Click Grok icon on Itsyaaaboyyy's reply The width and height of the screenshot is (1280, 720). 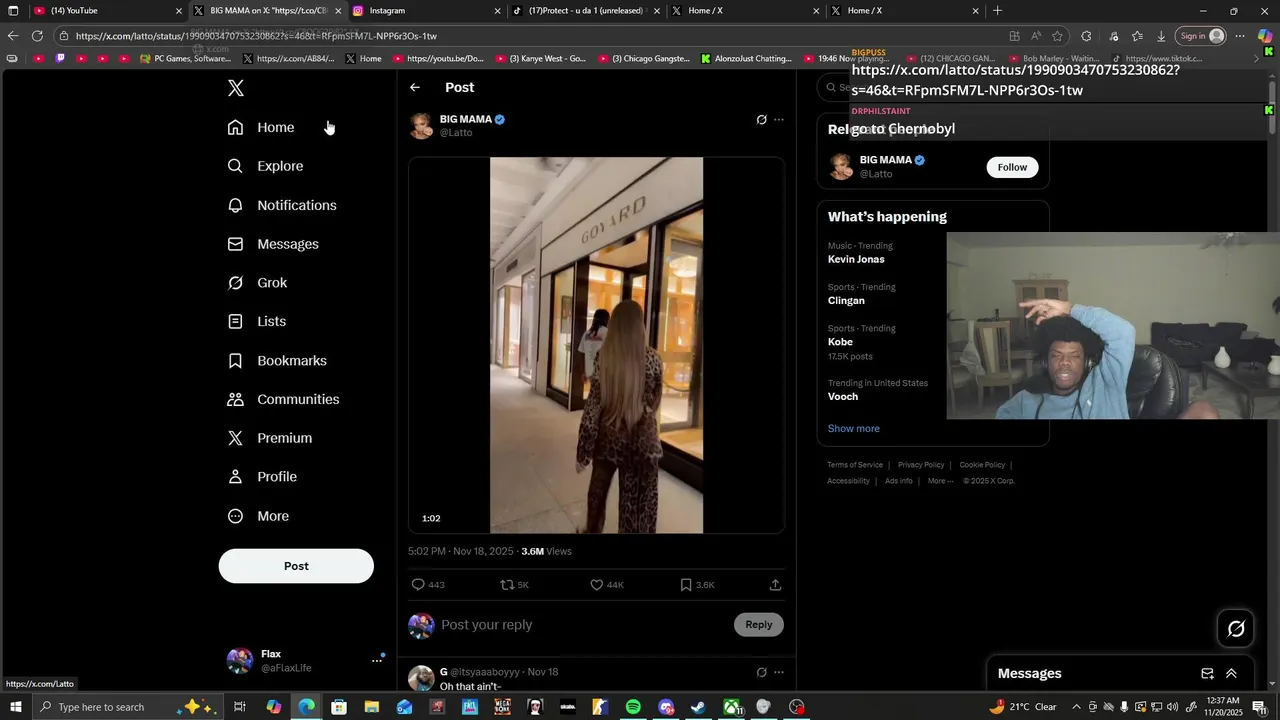(761, 672)
